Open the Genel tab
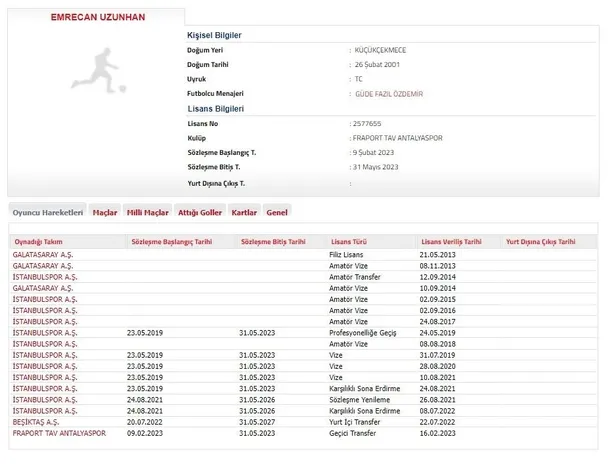This screenshot has height=464, width=616. [x=278, y=213]
